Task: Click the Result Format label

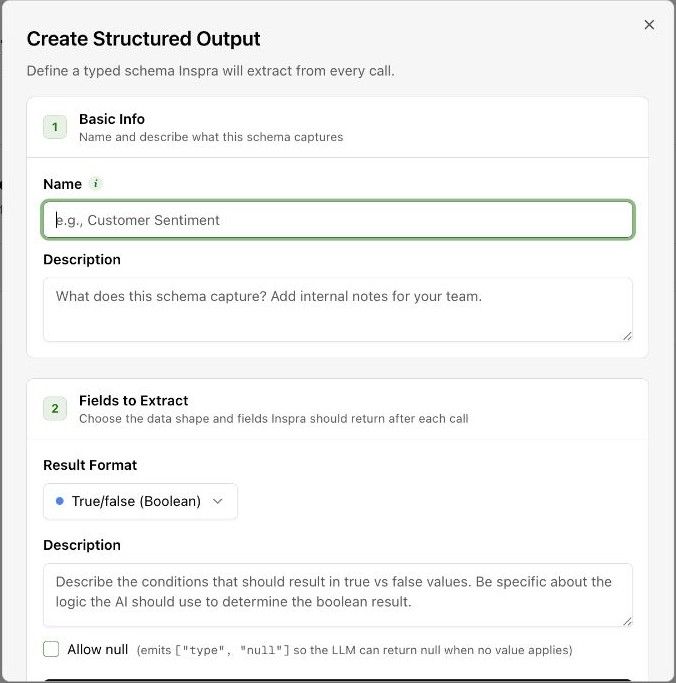Action: (x=90, y=465)
